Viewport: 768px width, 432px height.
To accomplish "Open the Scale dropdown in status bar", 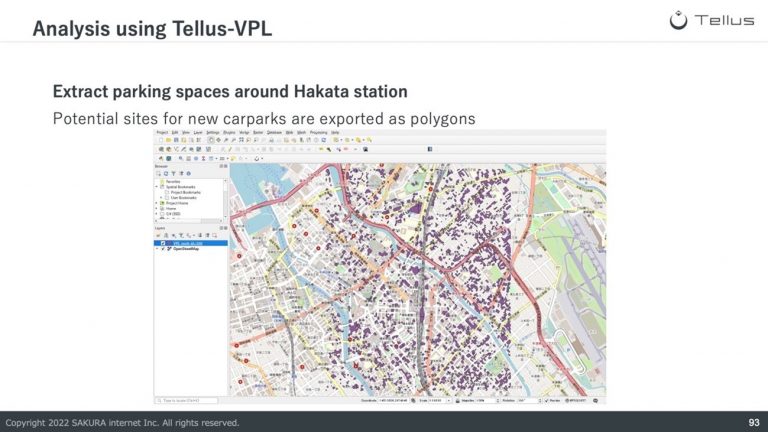I will click(448, 401).
